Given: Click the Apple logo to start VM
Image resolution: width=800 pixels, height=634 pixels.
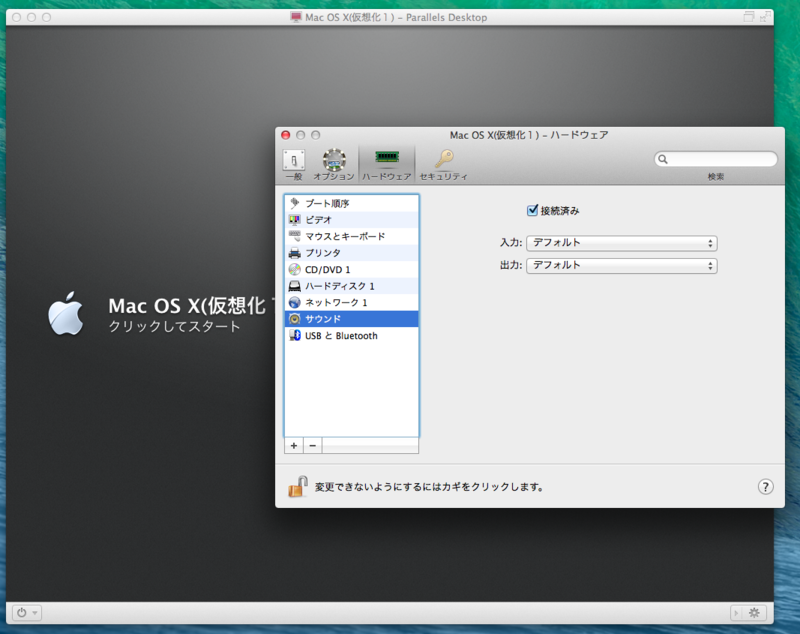Looking at the screenshot, I should coord(66,314).
